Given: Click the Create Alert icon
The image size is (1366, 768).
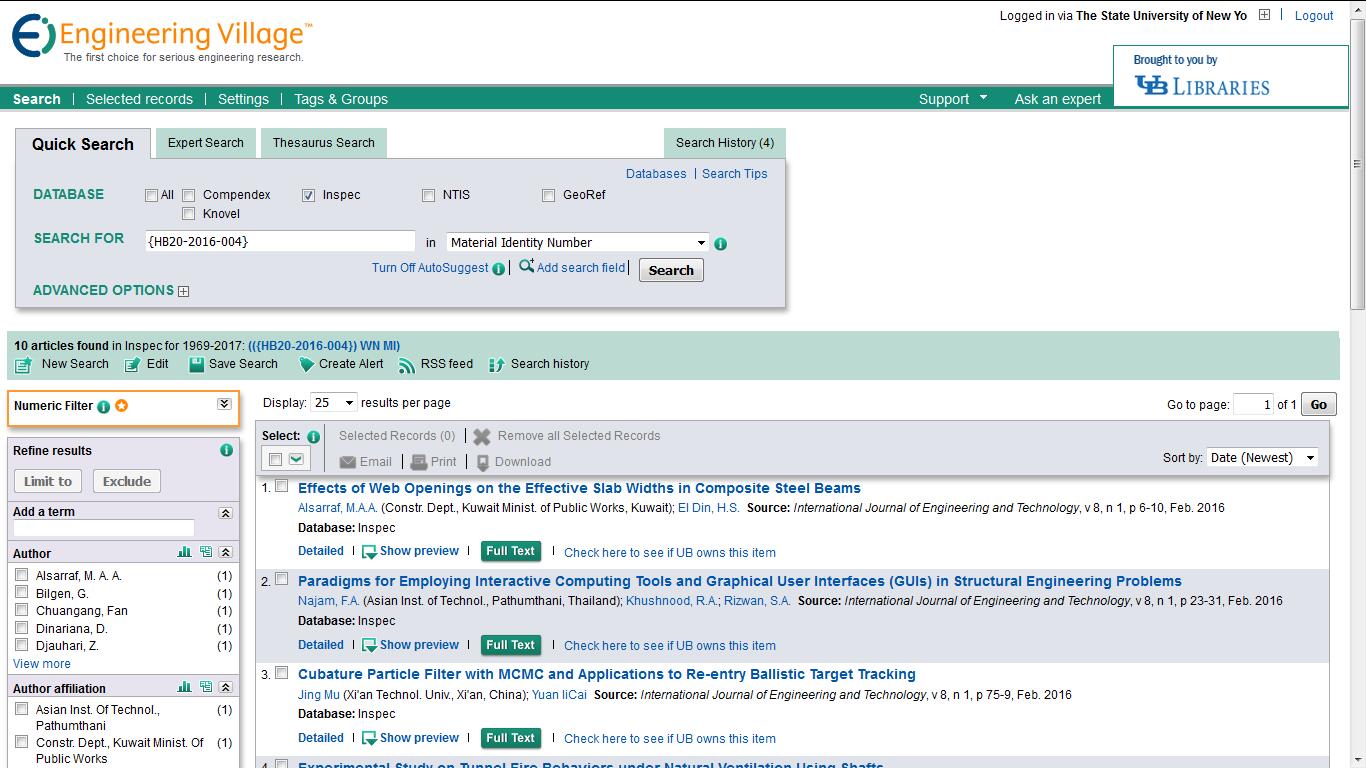Looking at the screenshot, I should [x=306, y=365].
